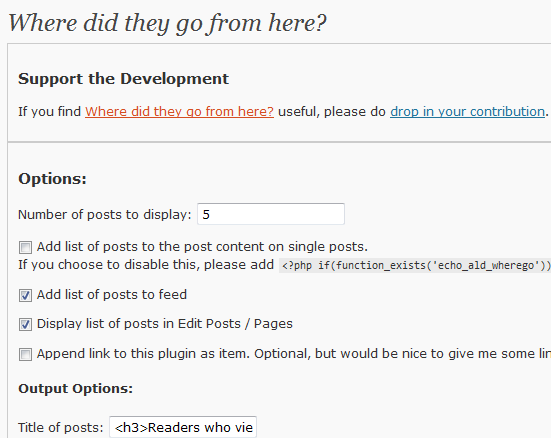Tick the 'Append link to this plugin' checkbox

click(25, 354)
